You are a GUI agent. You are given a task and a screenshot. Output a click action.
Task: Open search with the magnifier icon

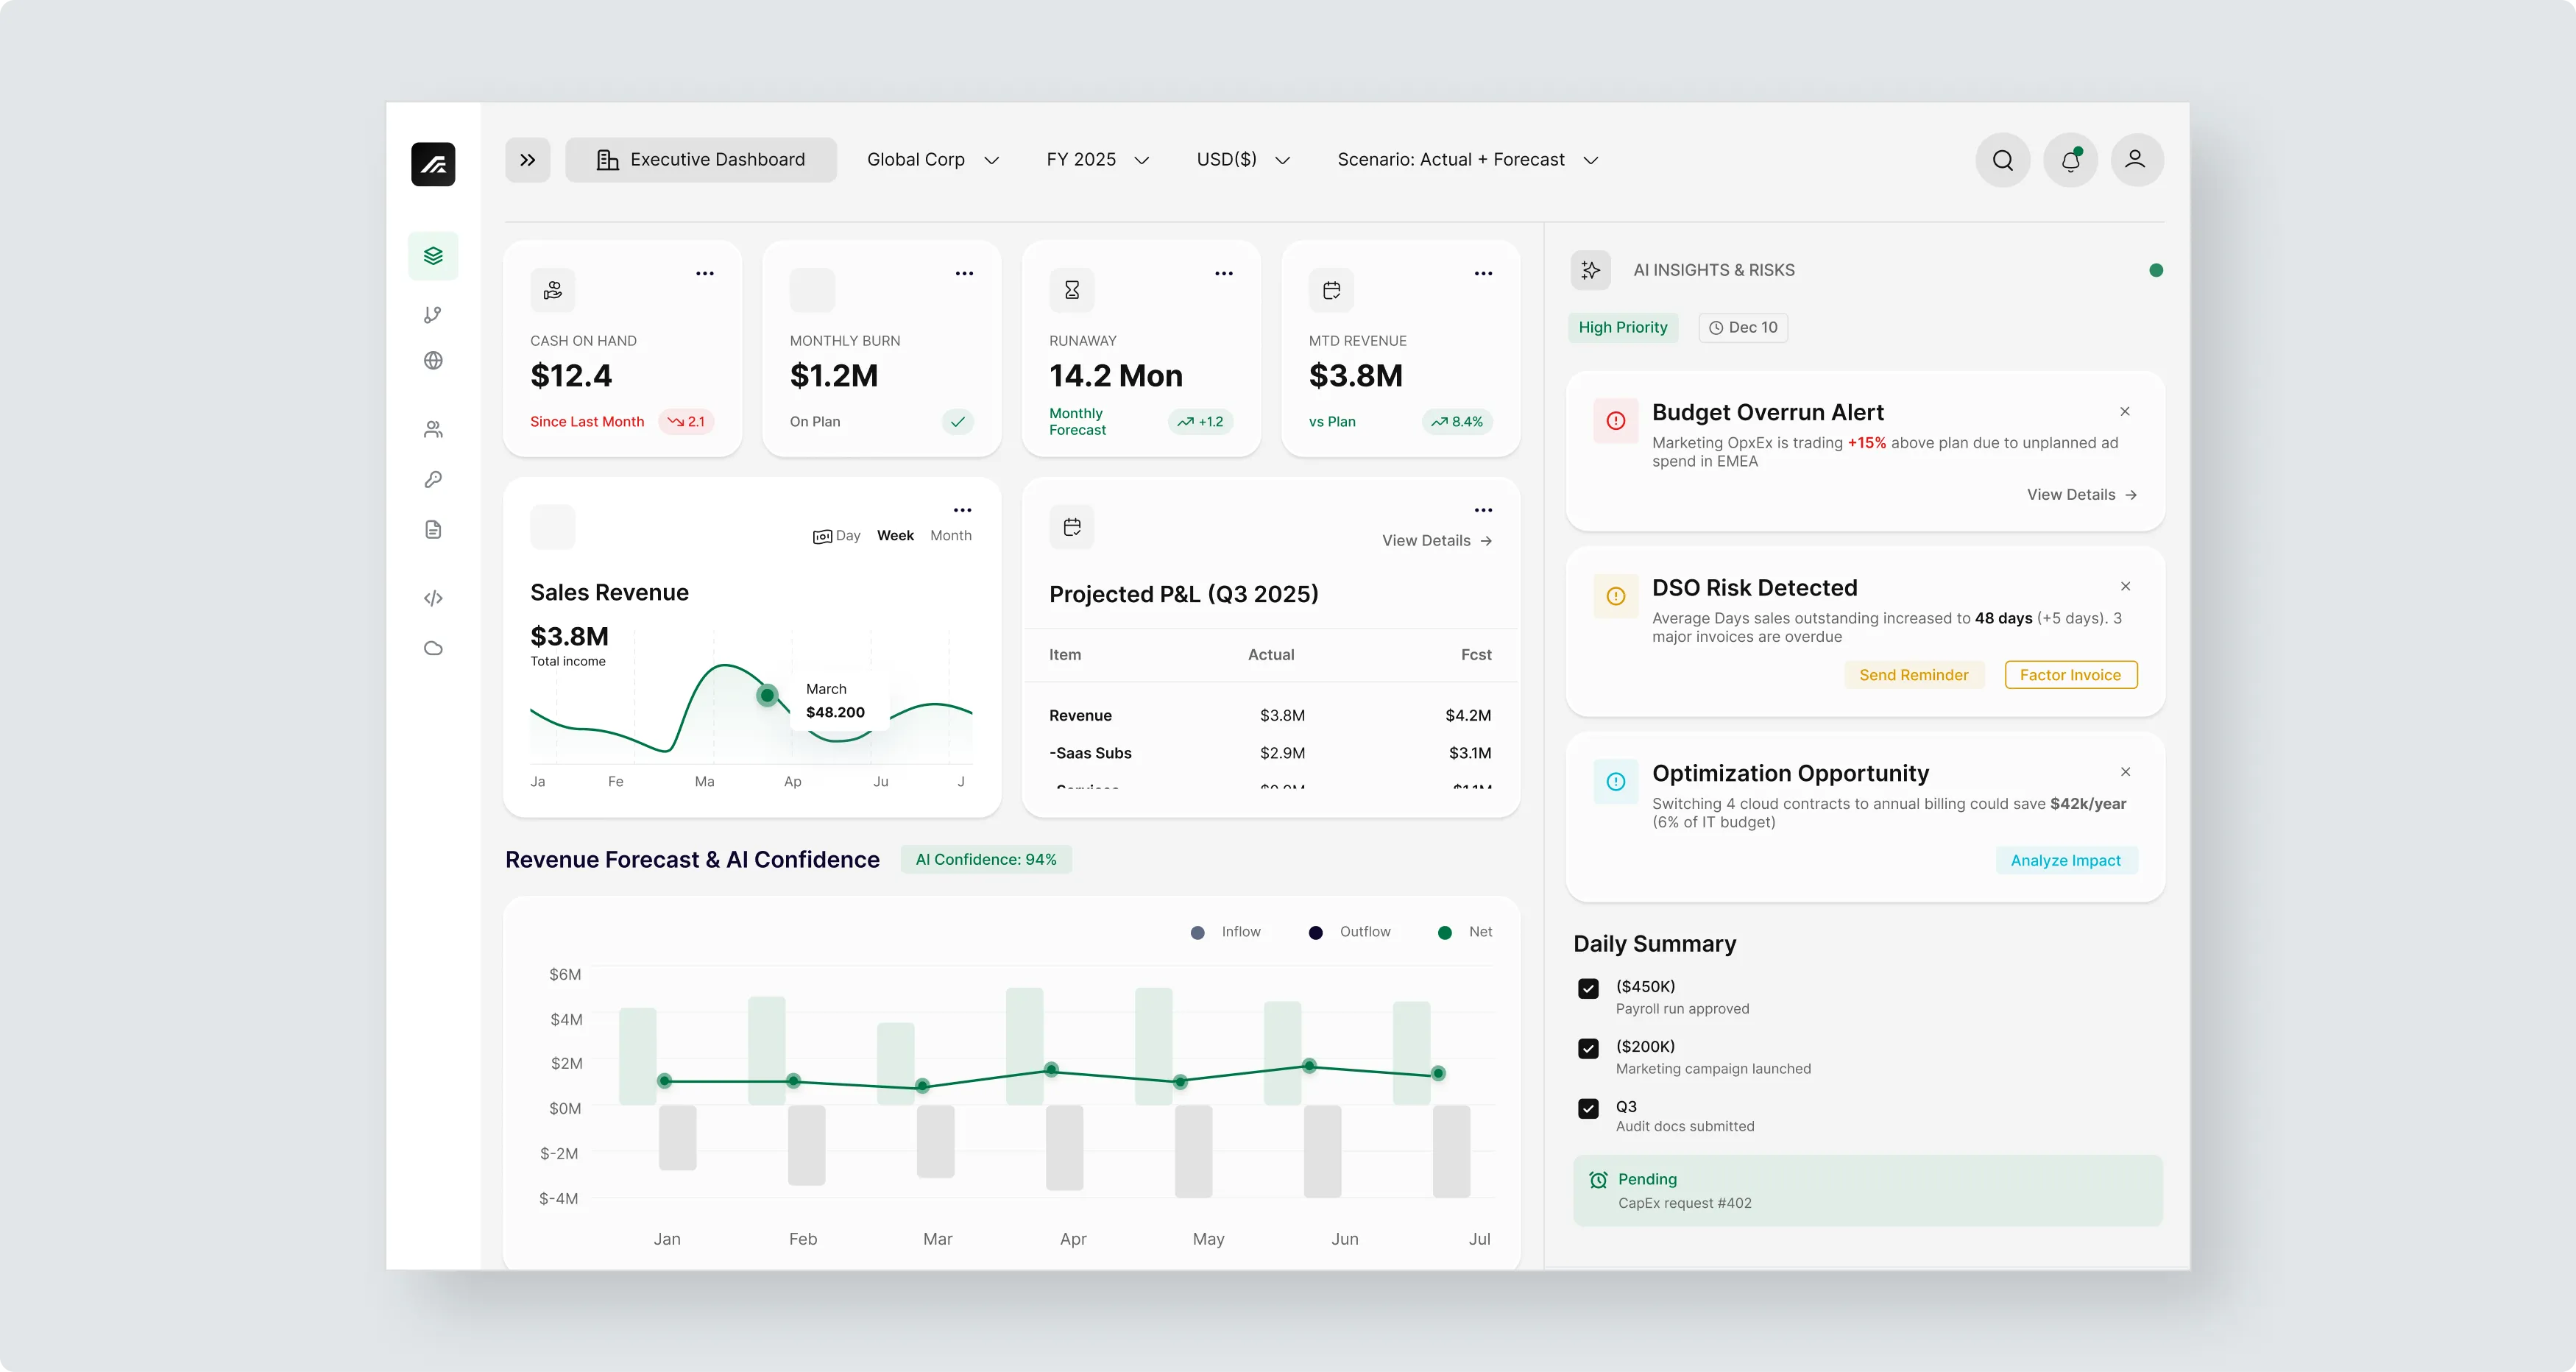click(2002, 160)
